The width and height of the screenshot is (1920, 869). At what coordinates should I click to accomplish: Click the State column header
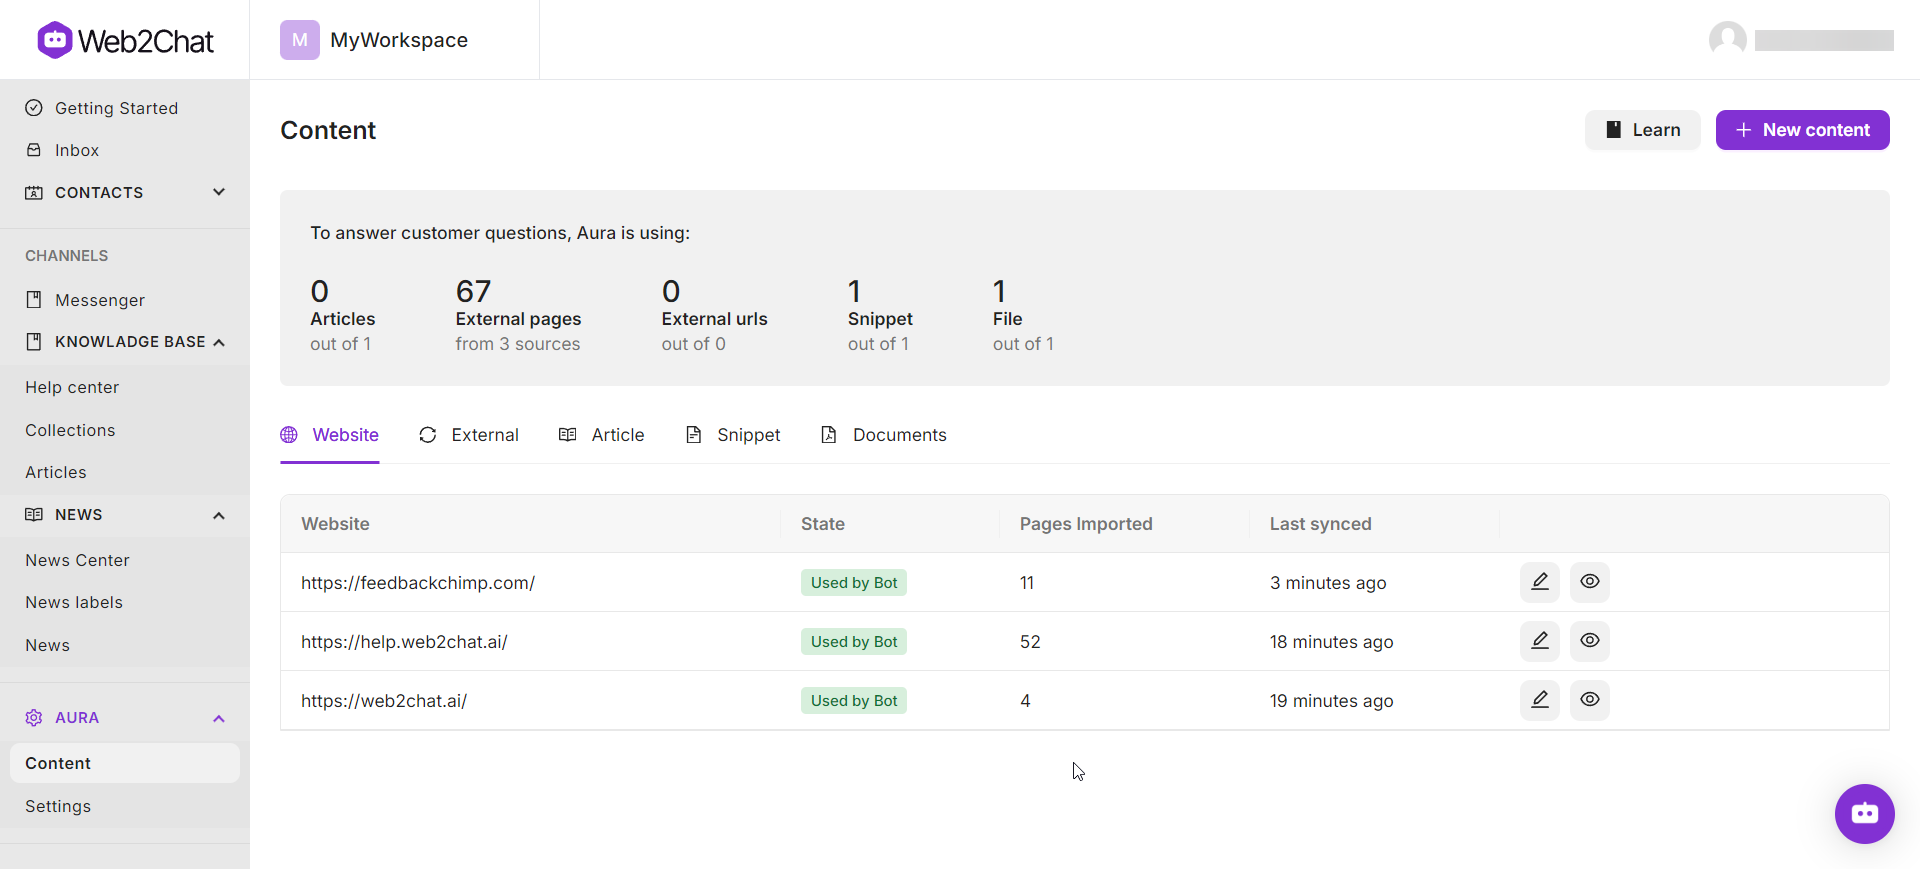click(x=823, y=524)
